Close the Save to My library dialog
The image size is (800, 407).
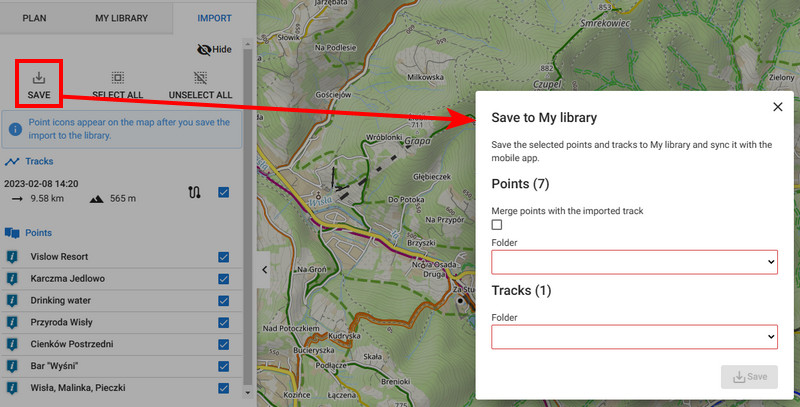777,107
